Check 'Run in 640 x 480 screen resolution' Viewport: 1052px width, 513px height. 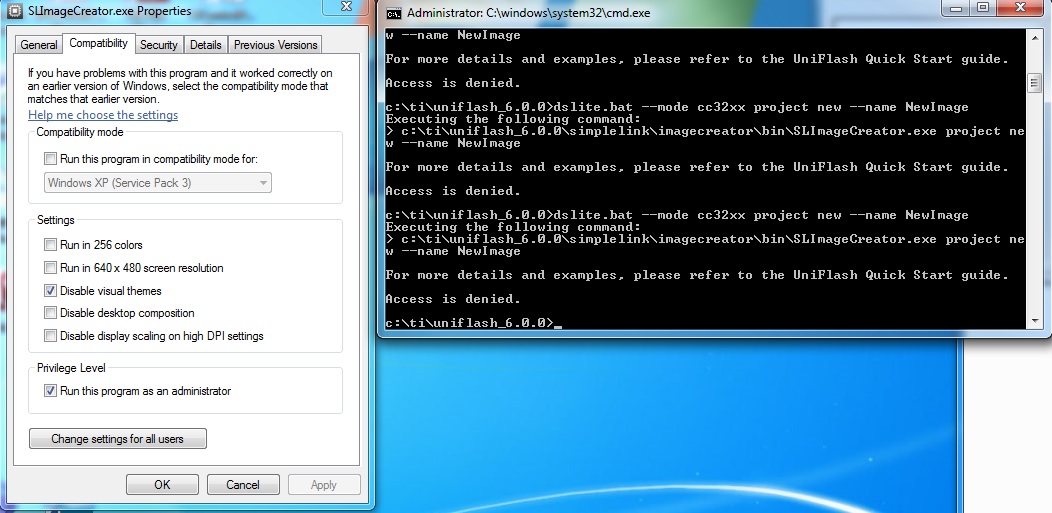coord(50,268)
